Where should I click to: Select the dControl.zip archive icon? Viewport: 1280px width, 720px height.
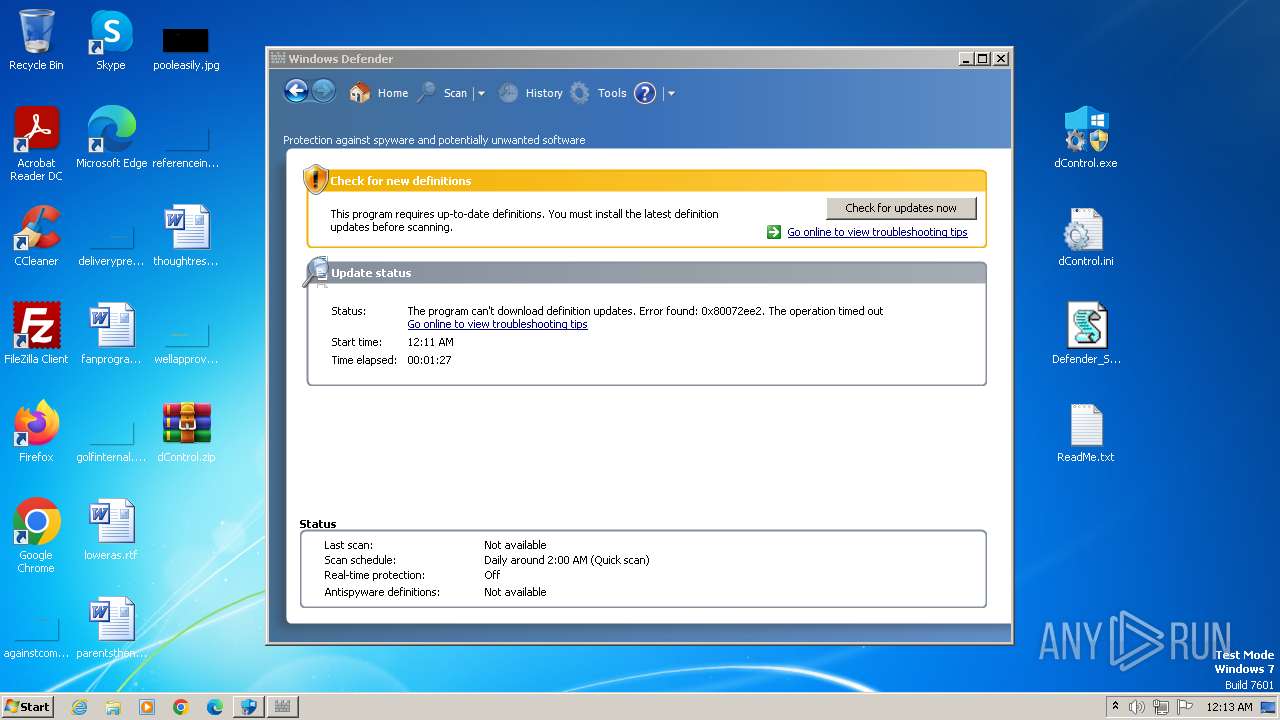[186, 432]
